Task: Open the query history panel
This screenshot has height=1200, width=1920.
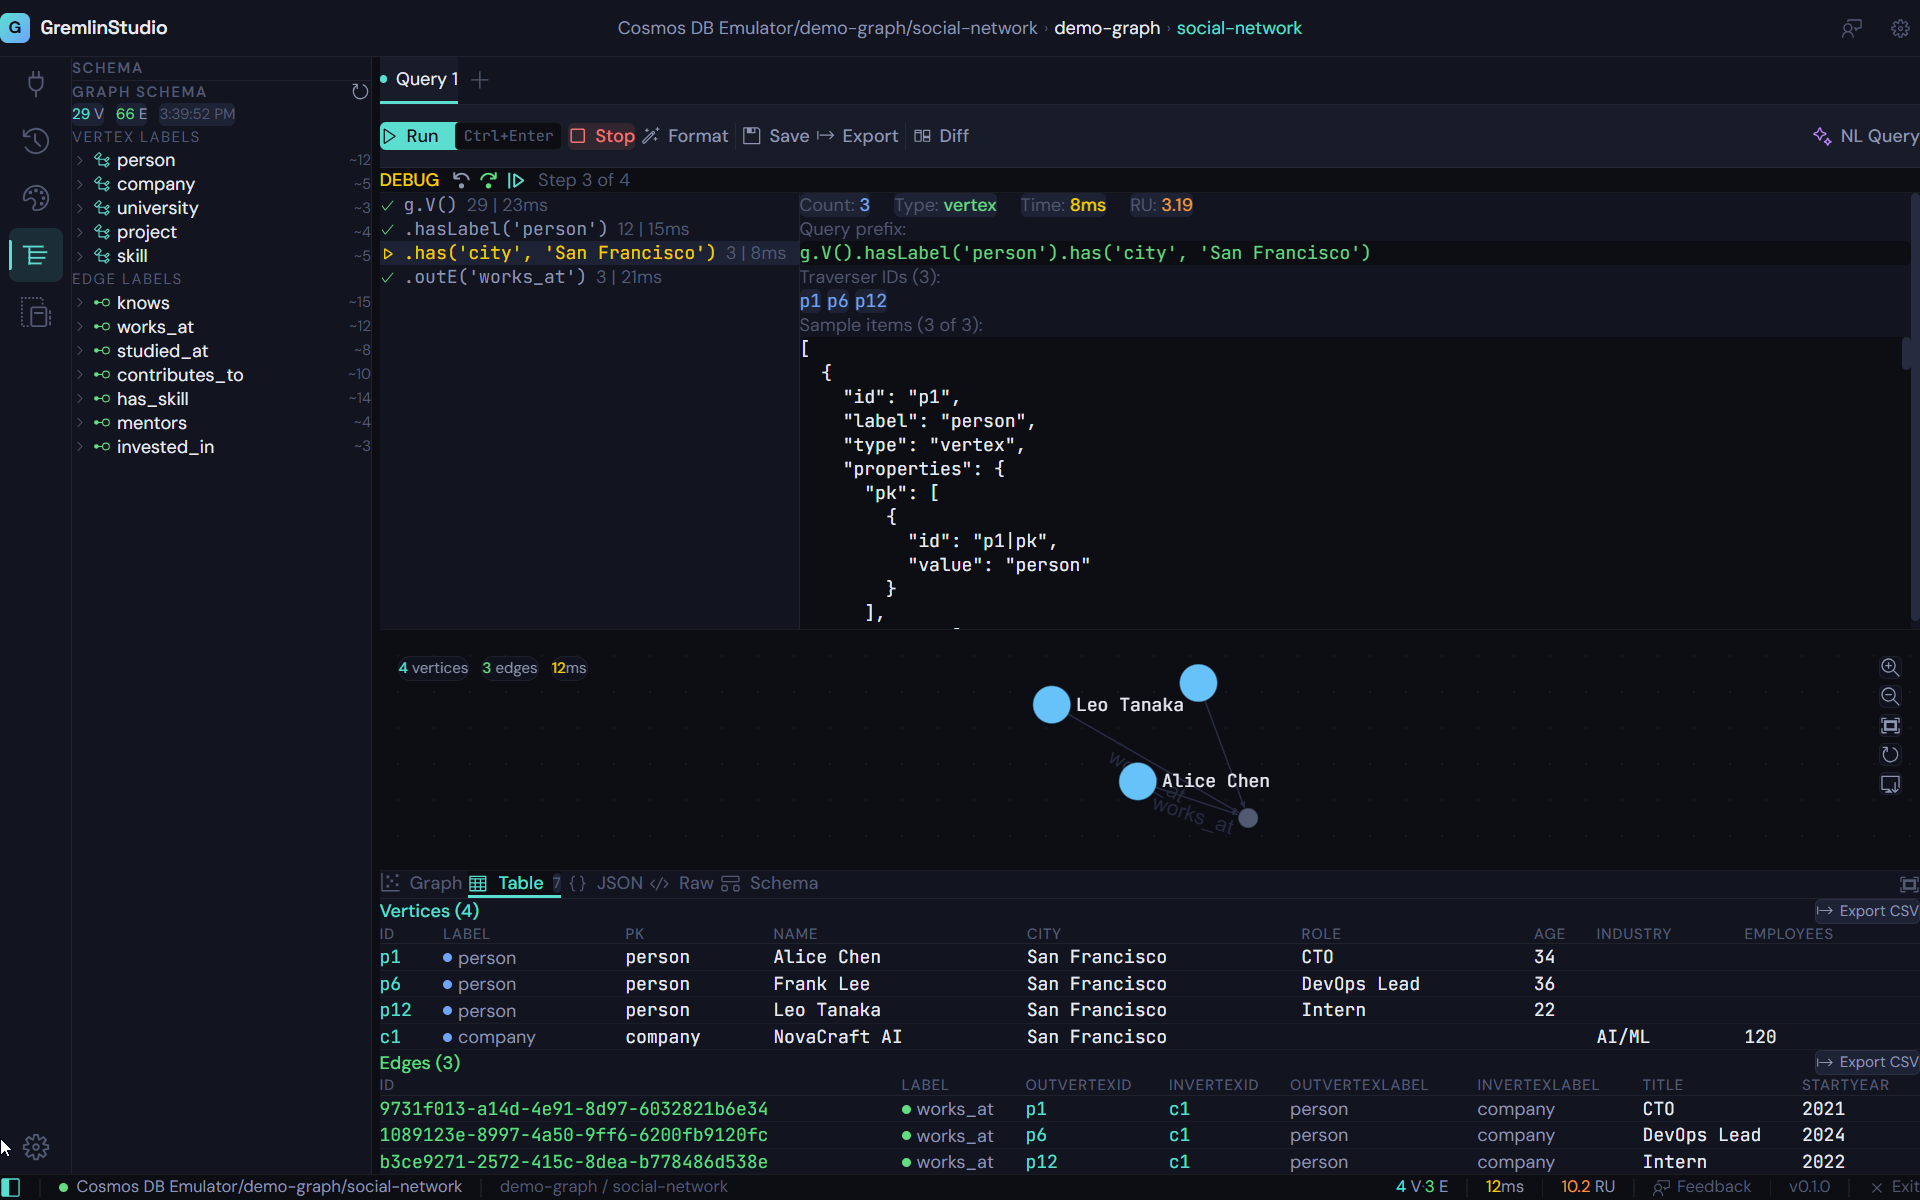Action: [36, 141]
